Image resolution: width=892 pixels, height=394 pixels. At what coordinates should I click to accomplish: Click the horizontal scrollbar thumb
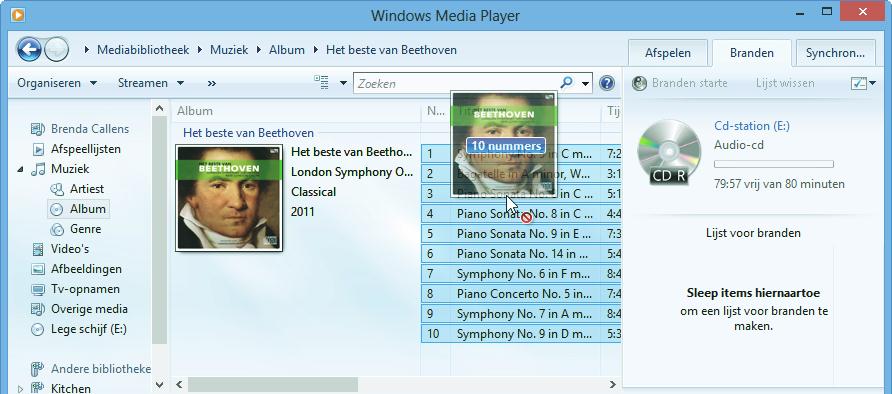click(273, 385)
